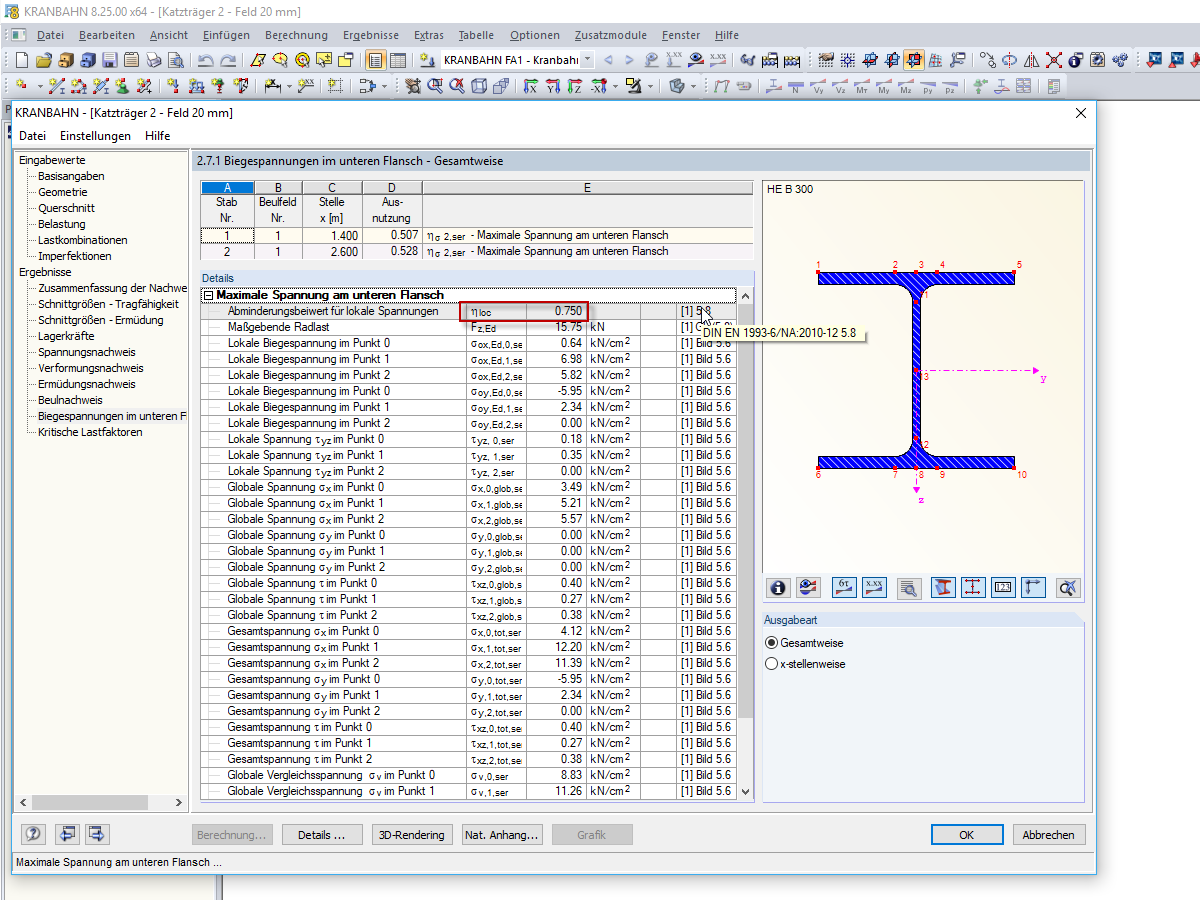Toggle the point numbering 123 icon
Screen dimensions: 1200x900
[1004, 587]
